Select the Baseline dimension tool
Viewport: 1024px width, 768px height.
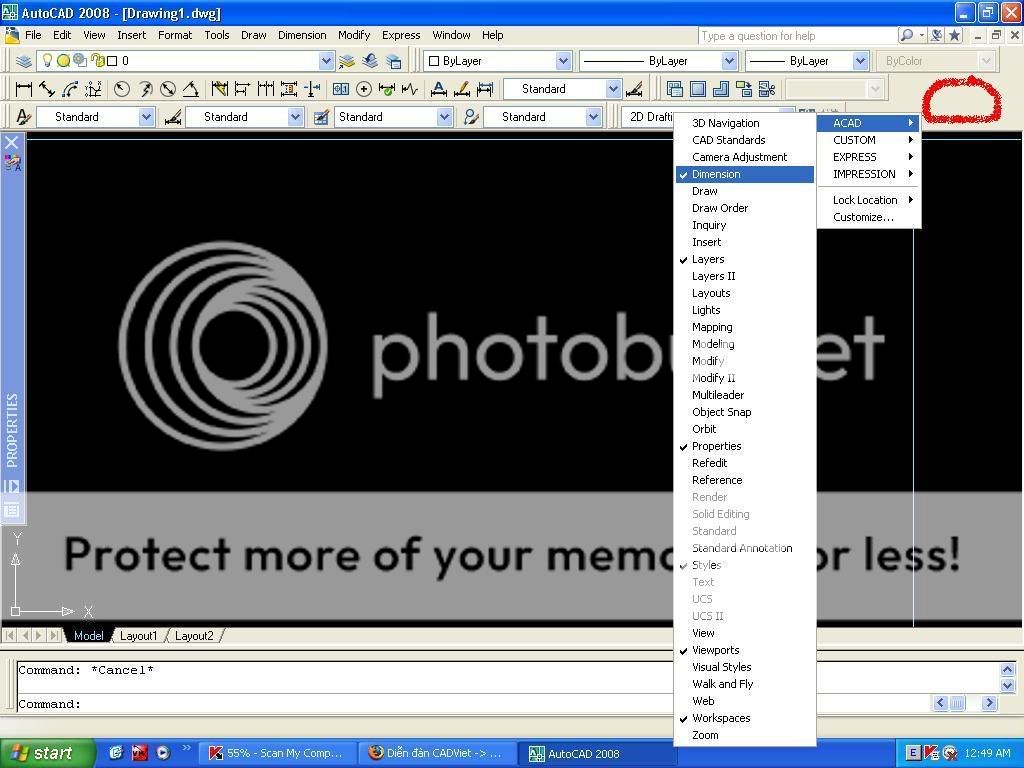coord(242,89)
